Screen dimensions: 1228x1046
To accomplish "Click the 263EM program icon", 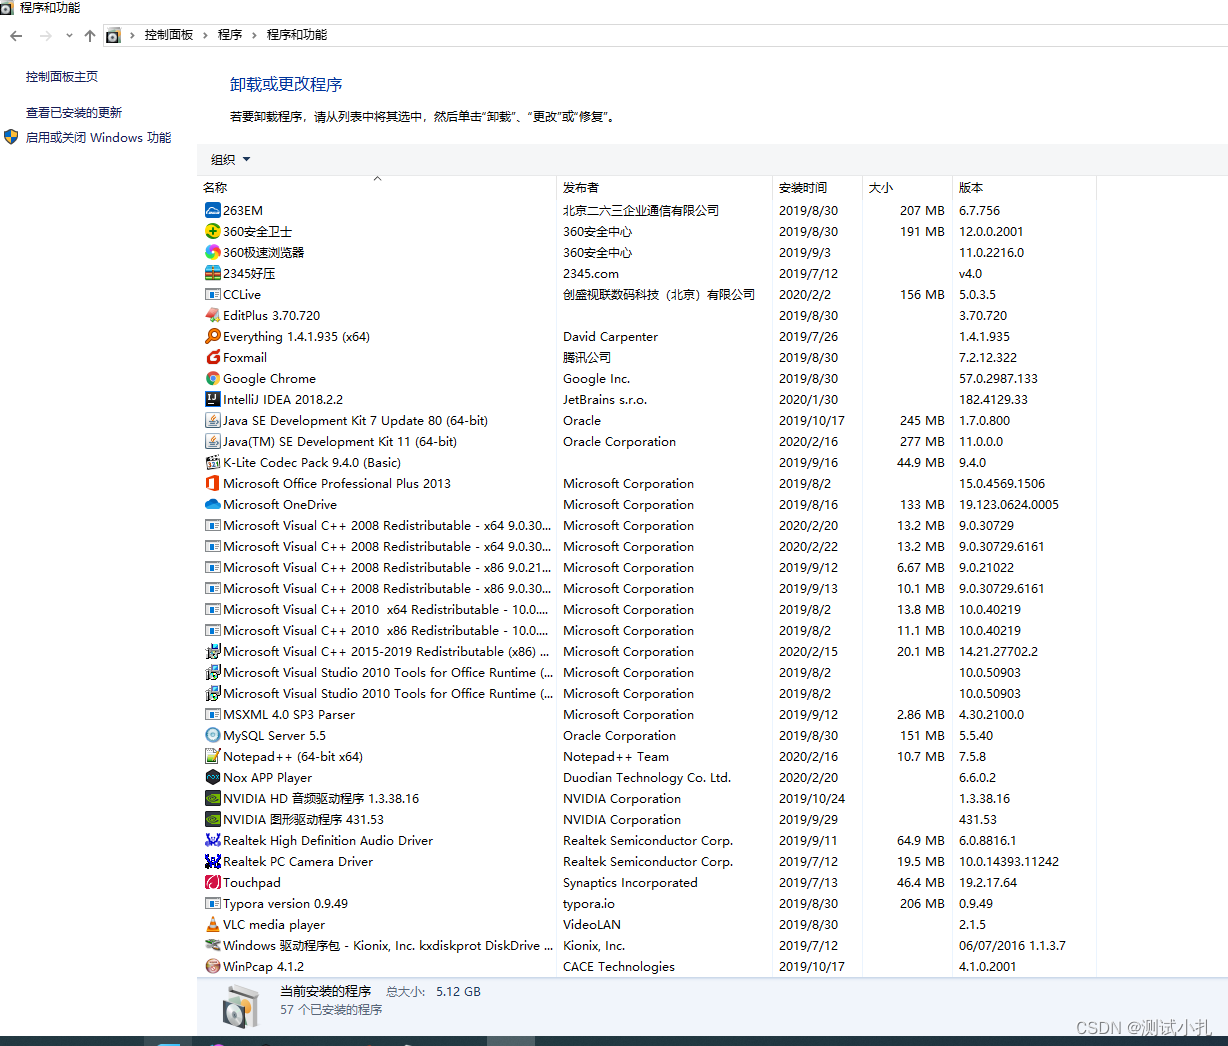I will click(x=212, y=210).
